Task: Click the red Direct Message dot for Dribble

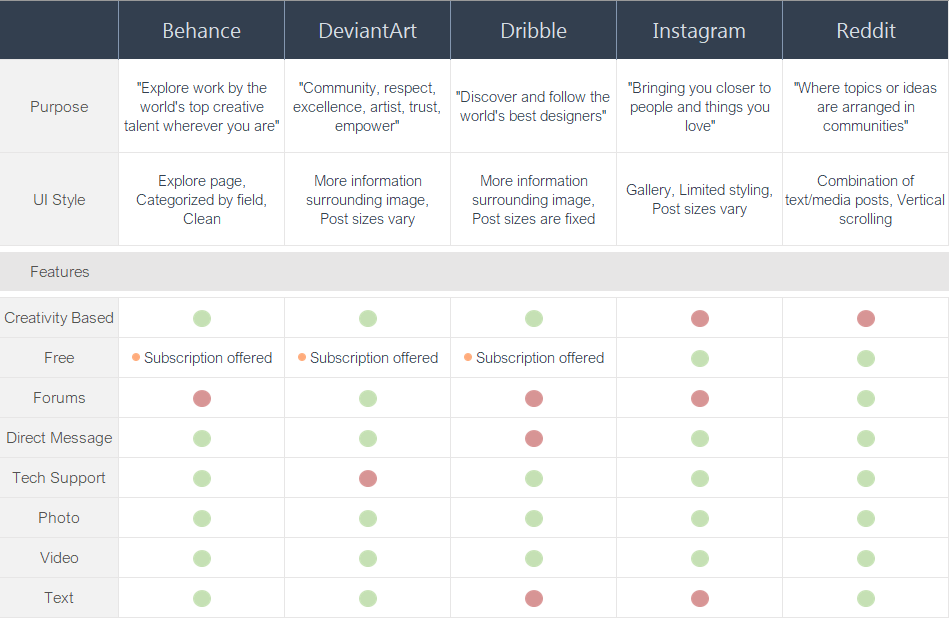Action: click(x=534, y=438)
